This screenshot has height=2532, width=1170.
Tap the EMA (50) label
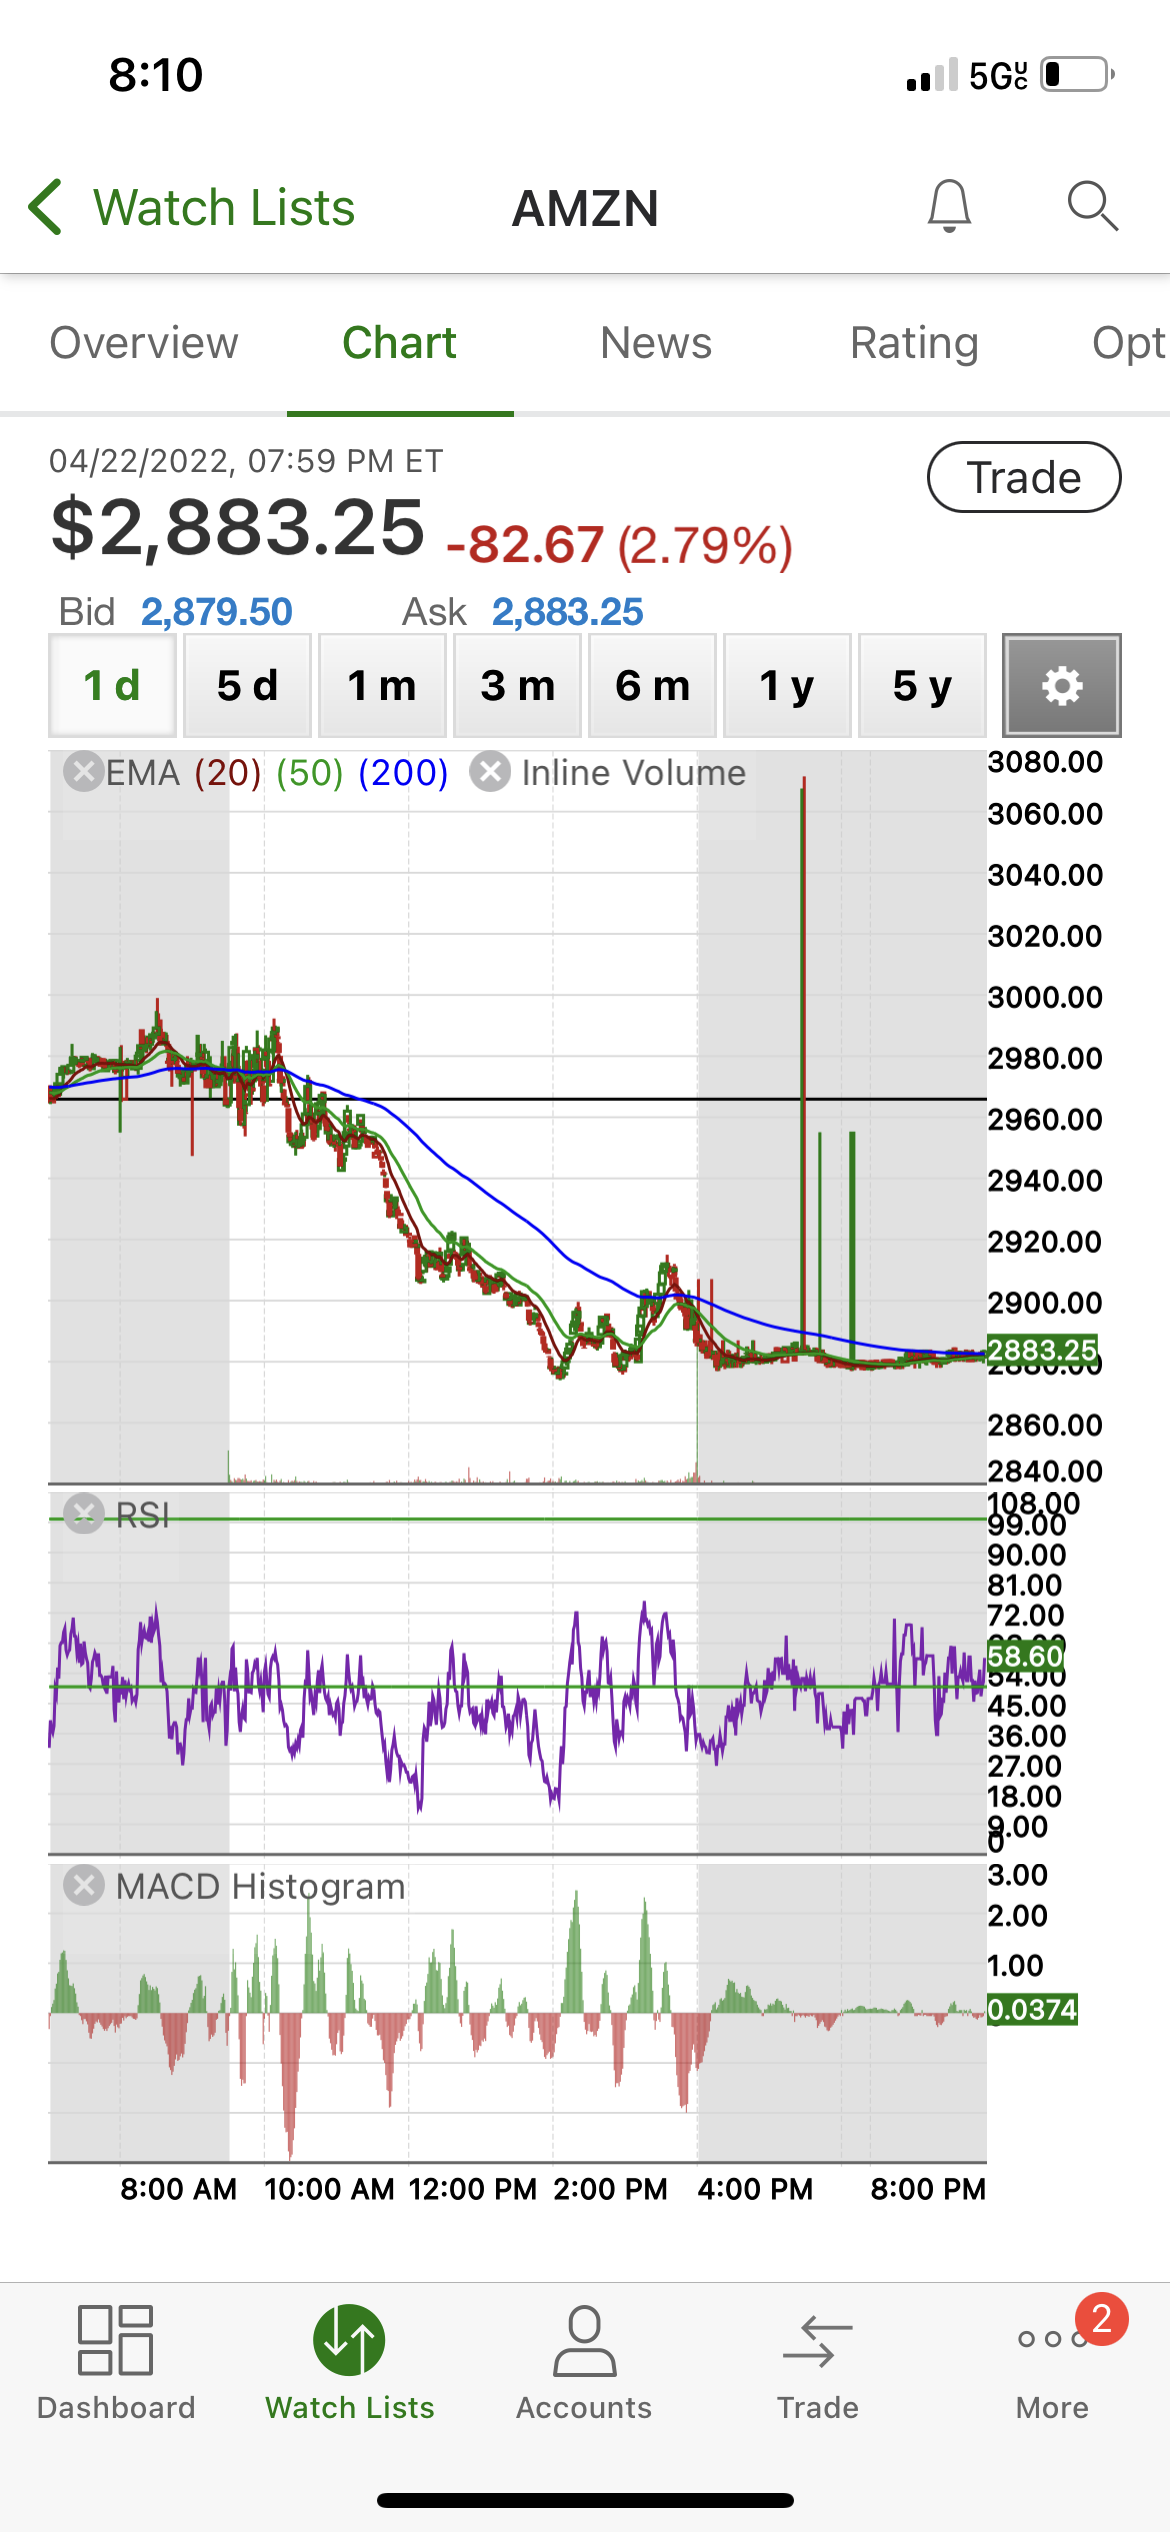click(x=310, y=772)
